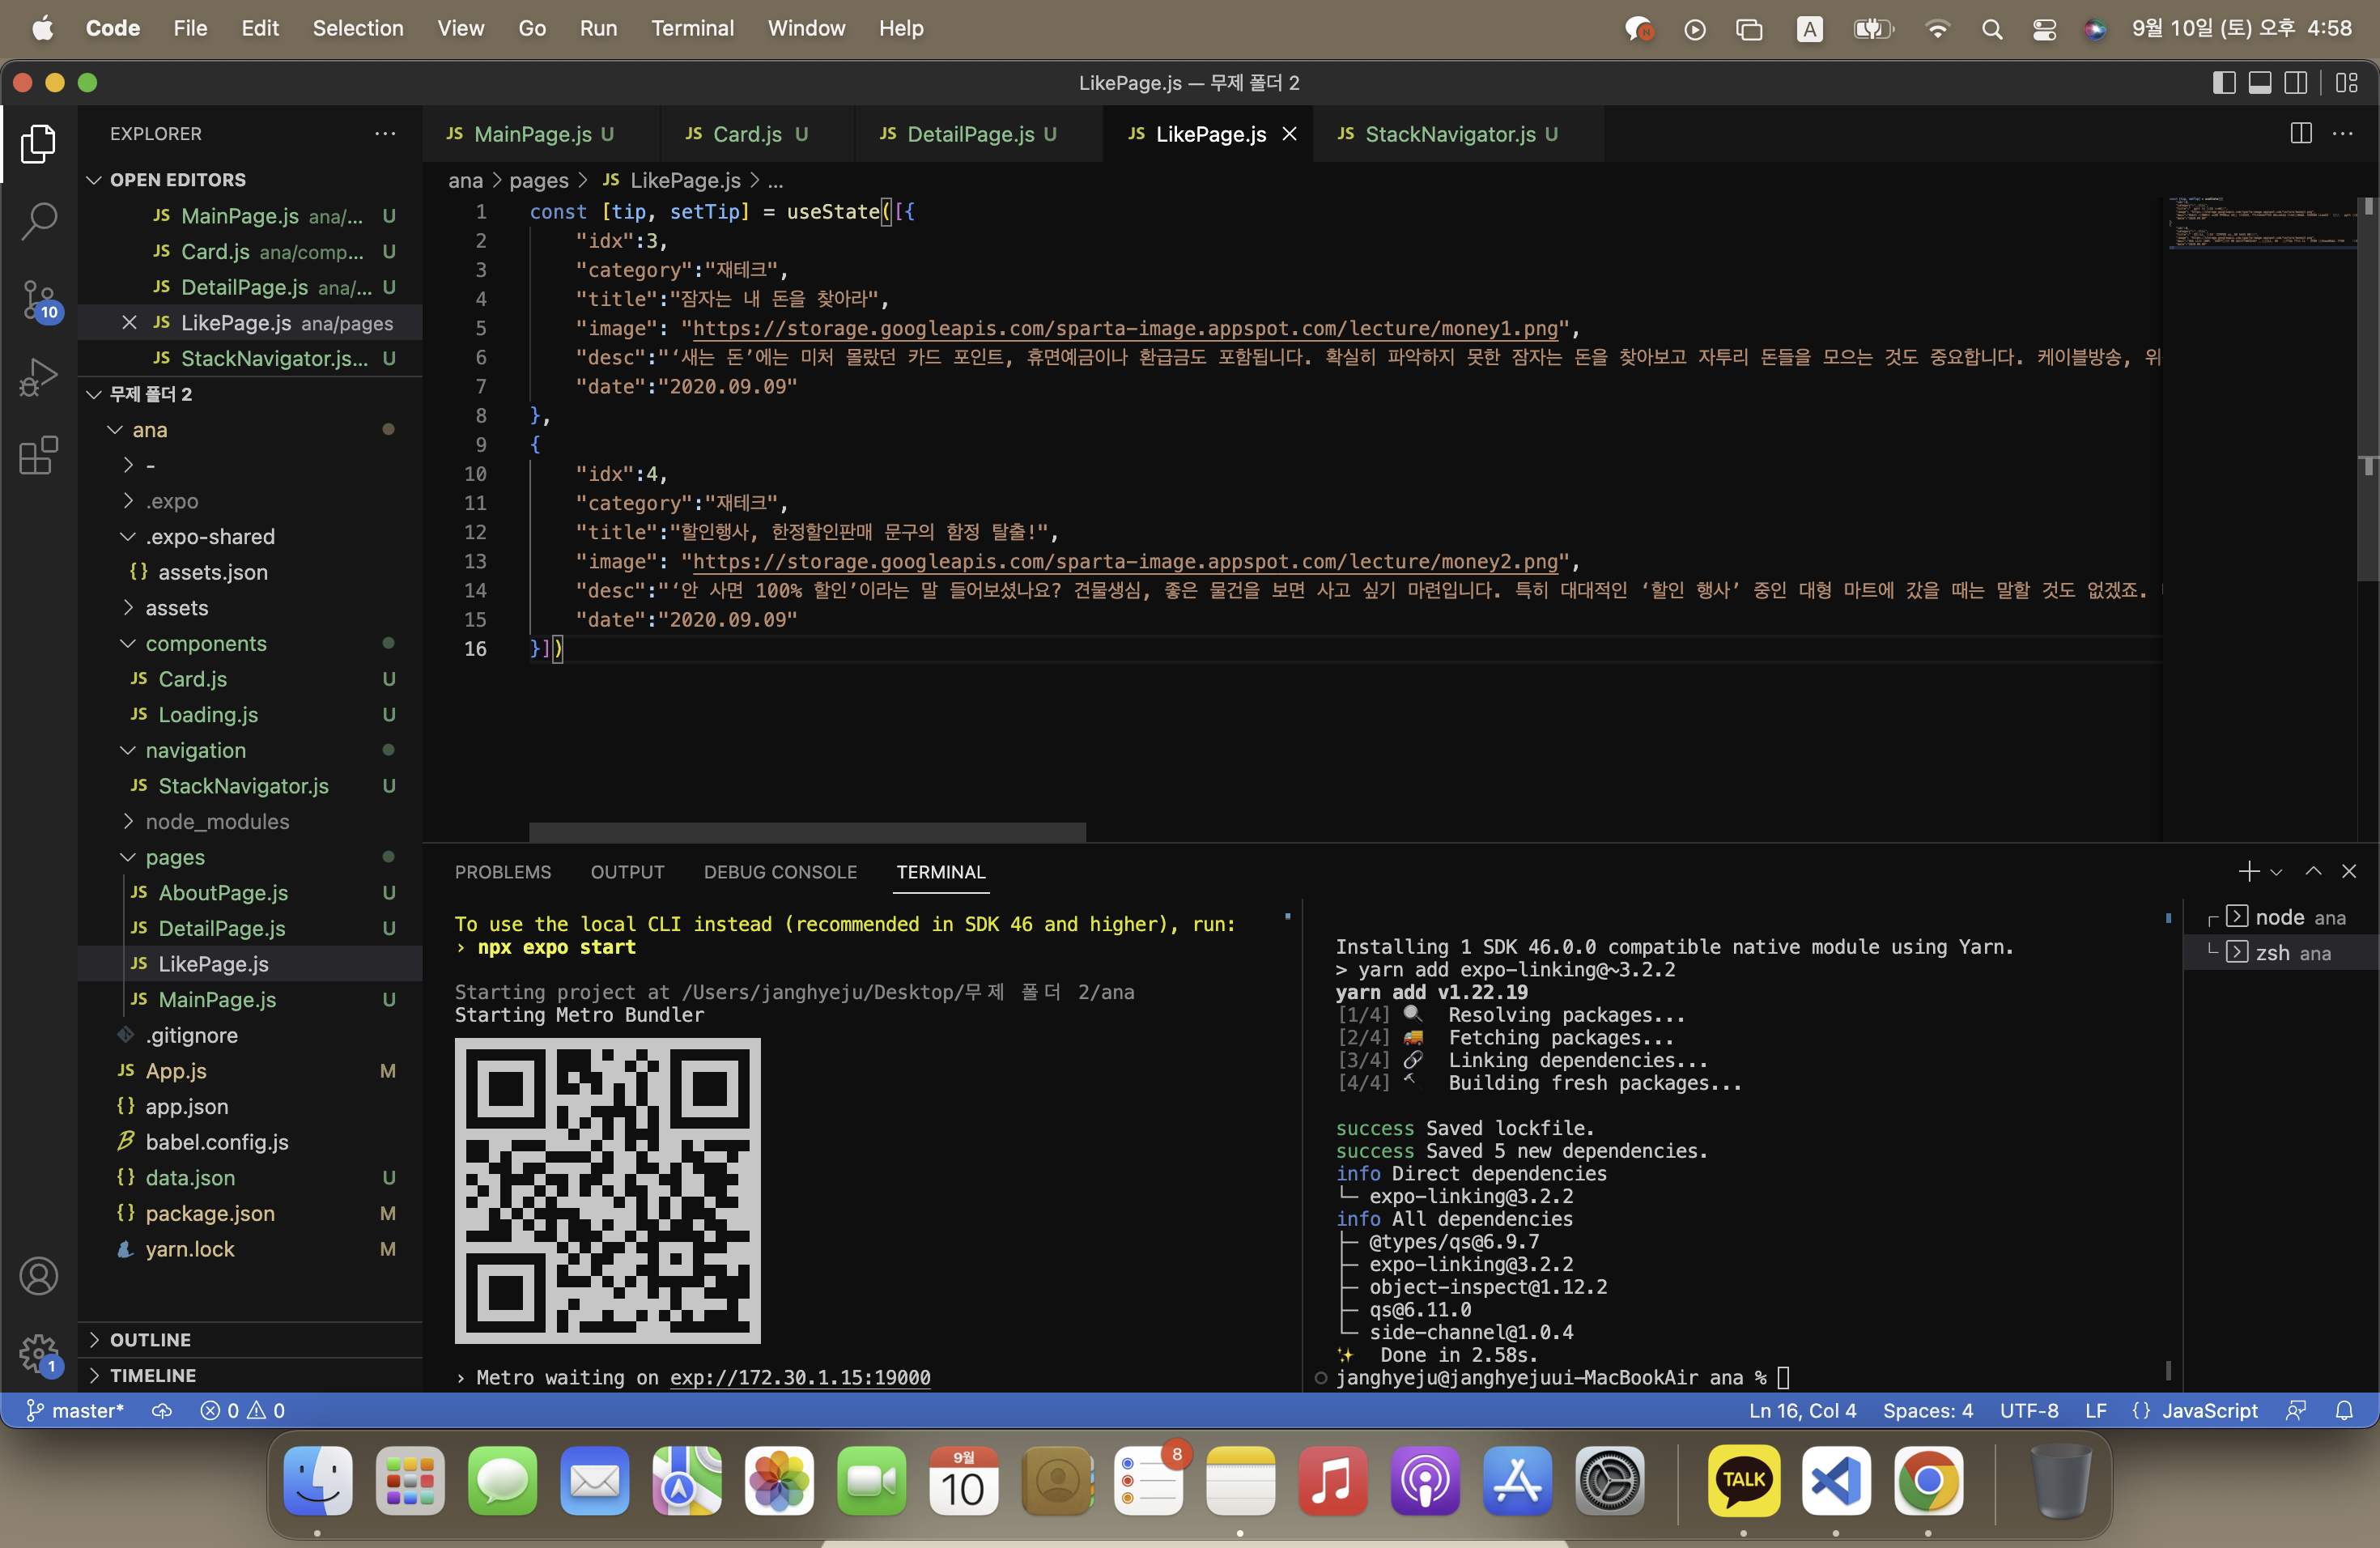2380x1548 pixels.
Task: Toggle Secondary Side Bar visibility
Action: 2295,83
